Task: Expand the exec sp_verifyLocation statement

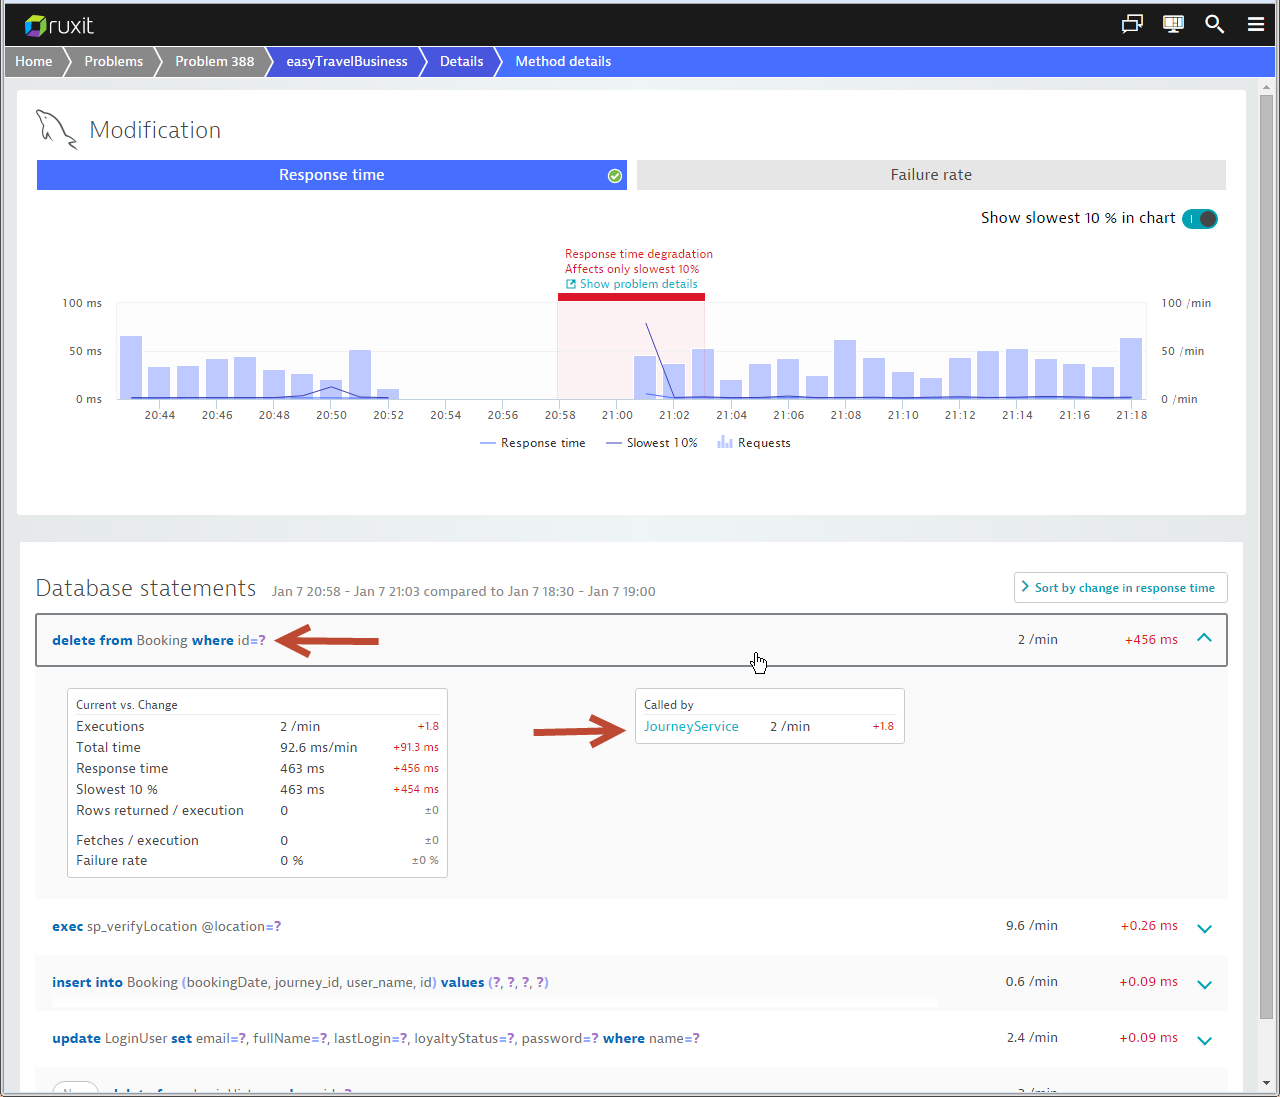Action: (x=1204, y=928)
